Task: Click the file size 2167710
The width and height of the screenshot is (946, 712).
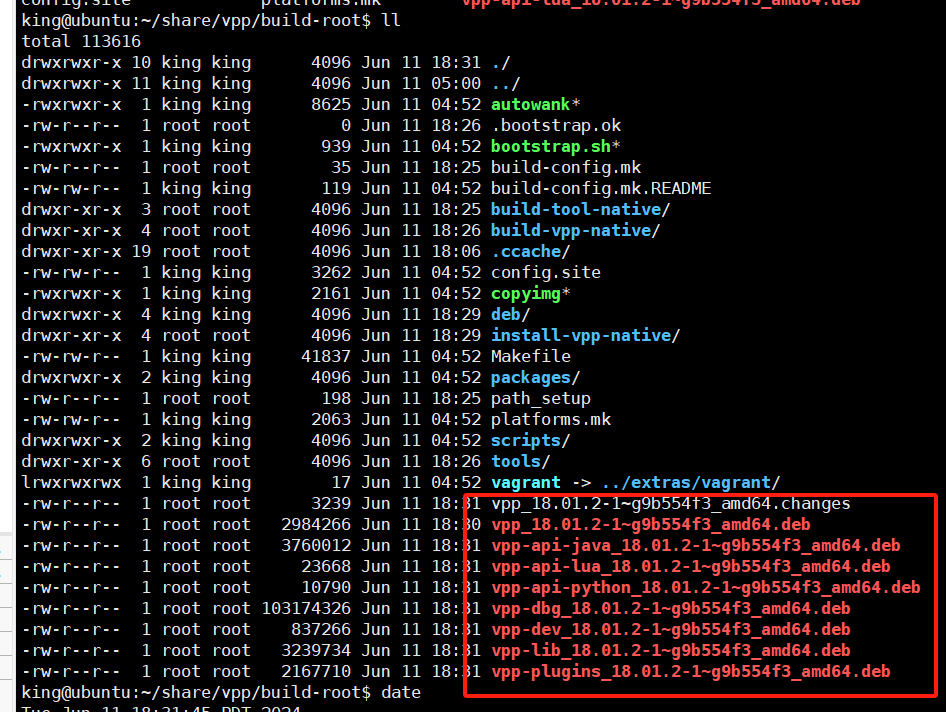Action: point(316,672)
